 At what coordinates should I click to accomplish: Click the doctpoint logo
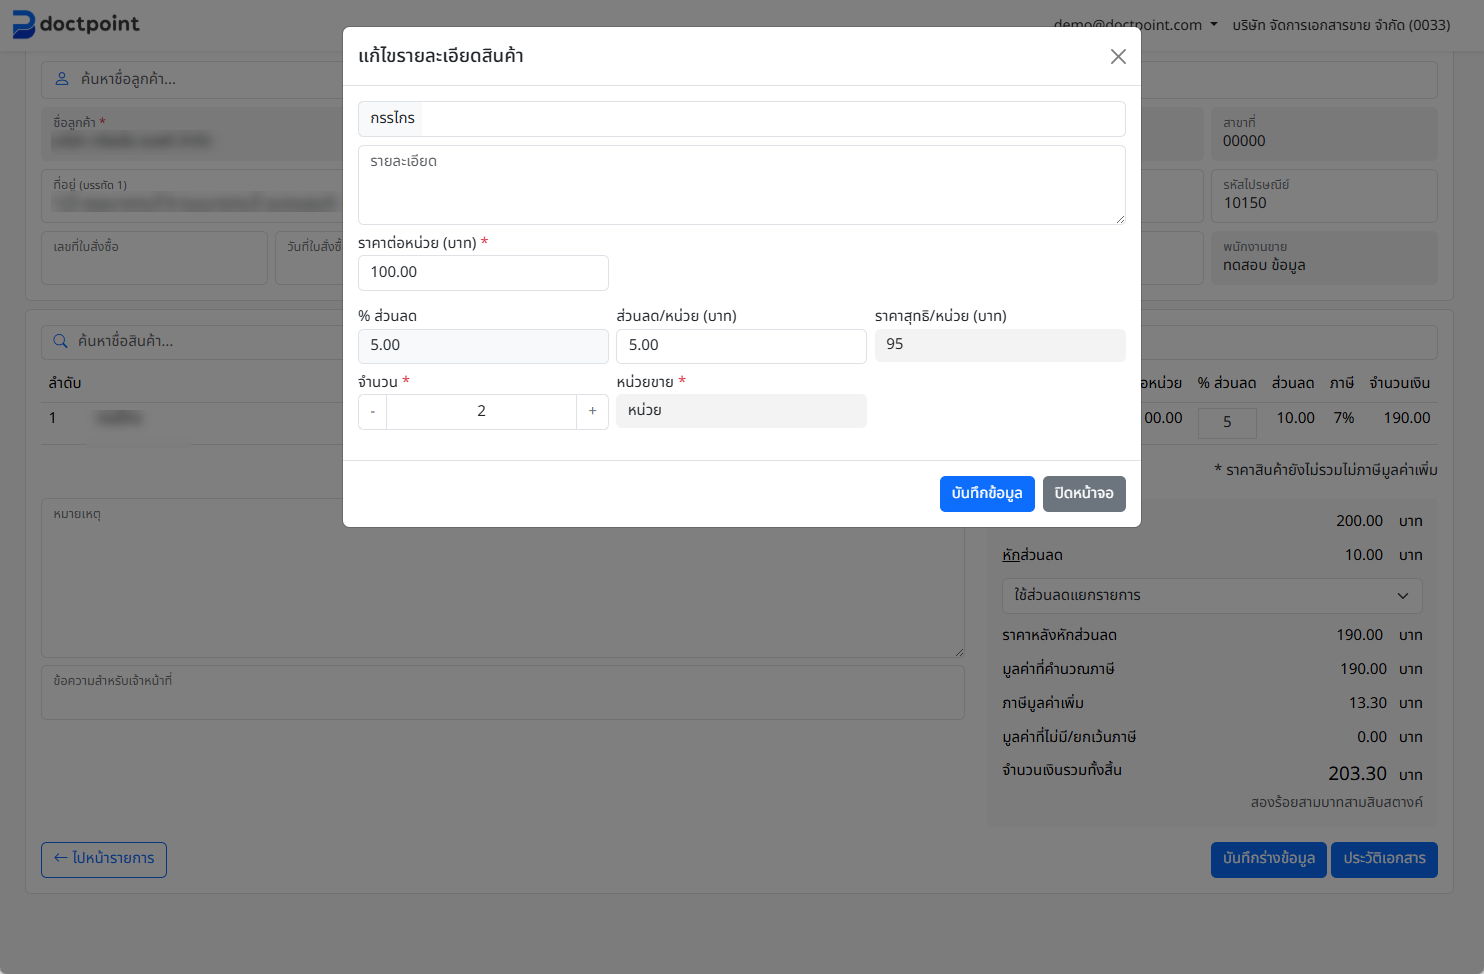(x=76, y=24)
